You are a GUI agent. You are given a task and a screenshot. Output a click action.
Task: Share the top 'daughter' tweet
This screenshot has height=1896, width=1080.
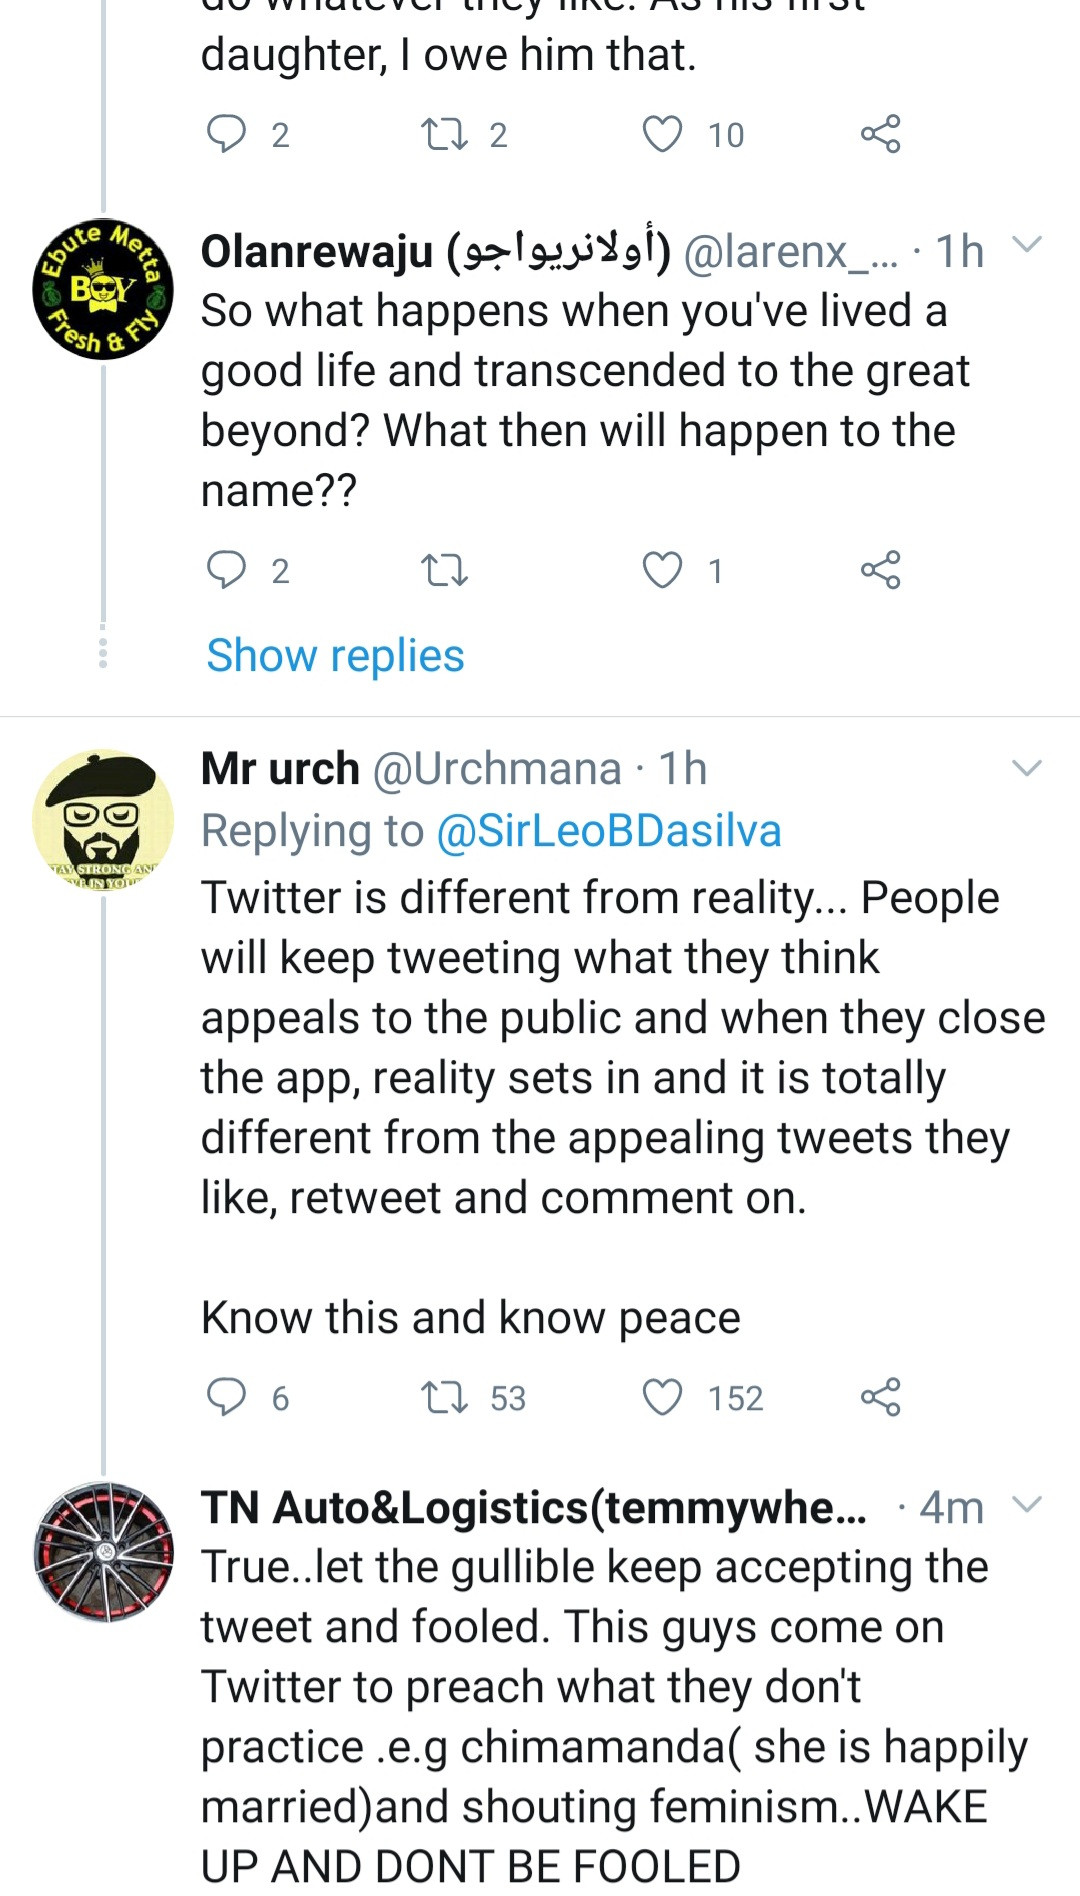[880, 134]
